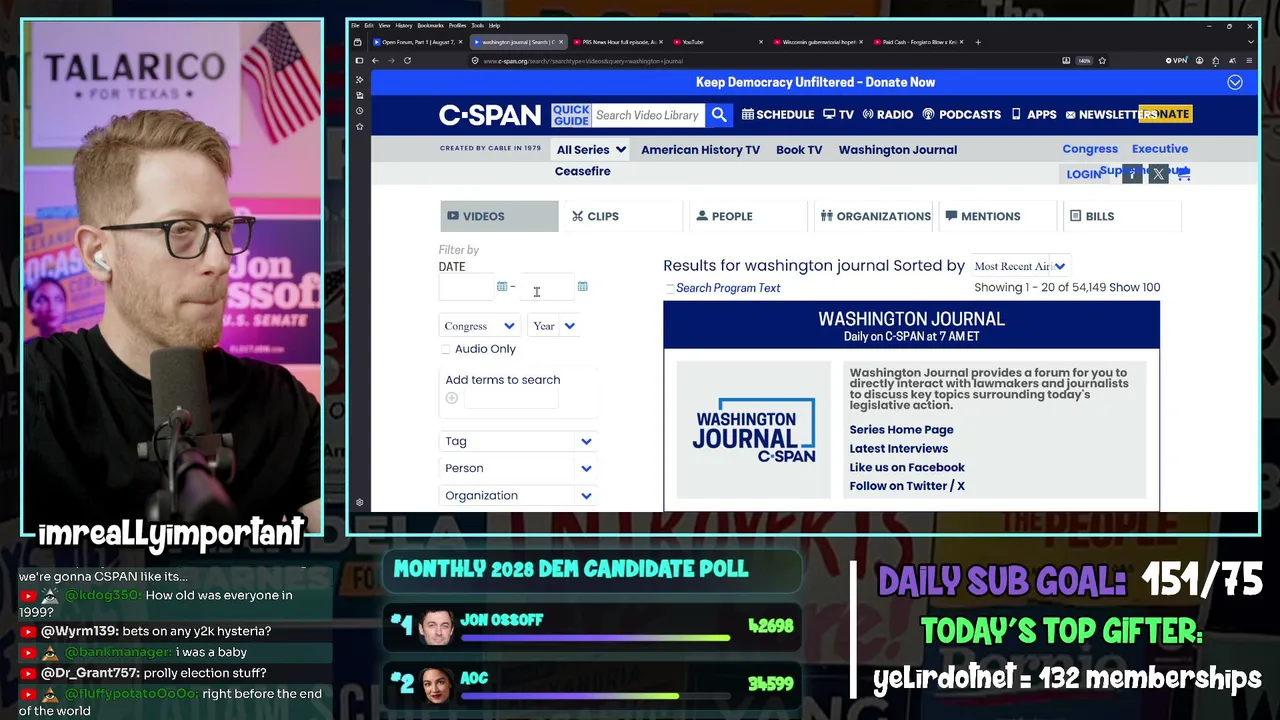Open the Quick Guide button

[x=571, y=115]
